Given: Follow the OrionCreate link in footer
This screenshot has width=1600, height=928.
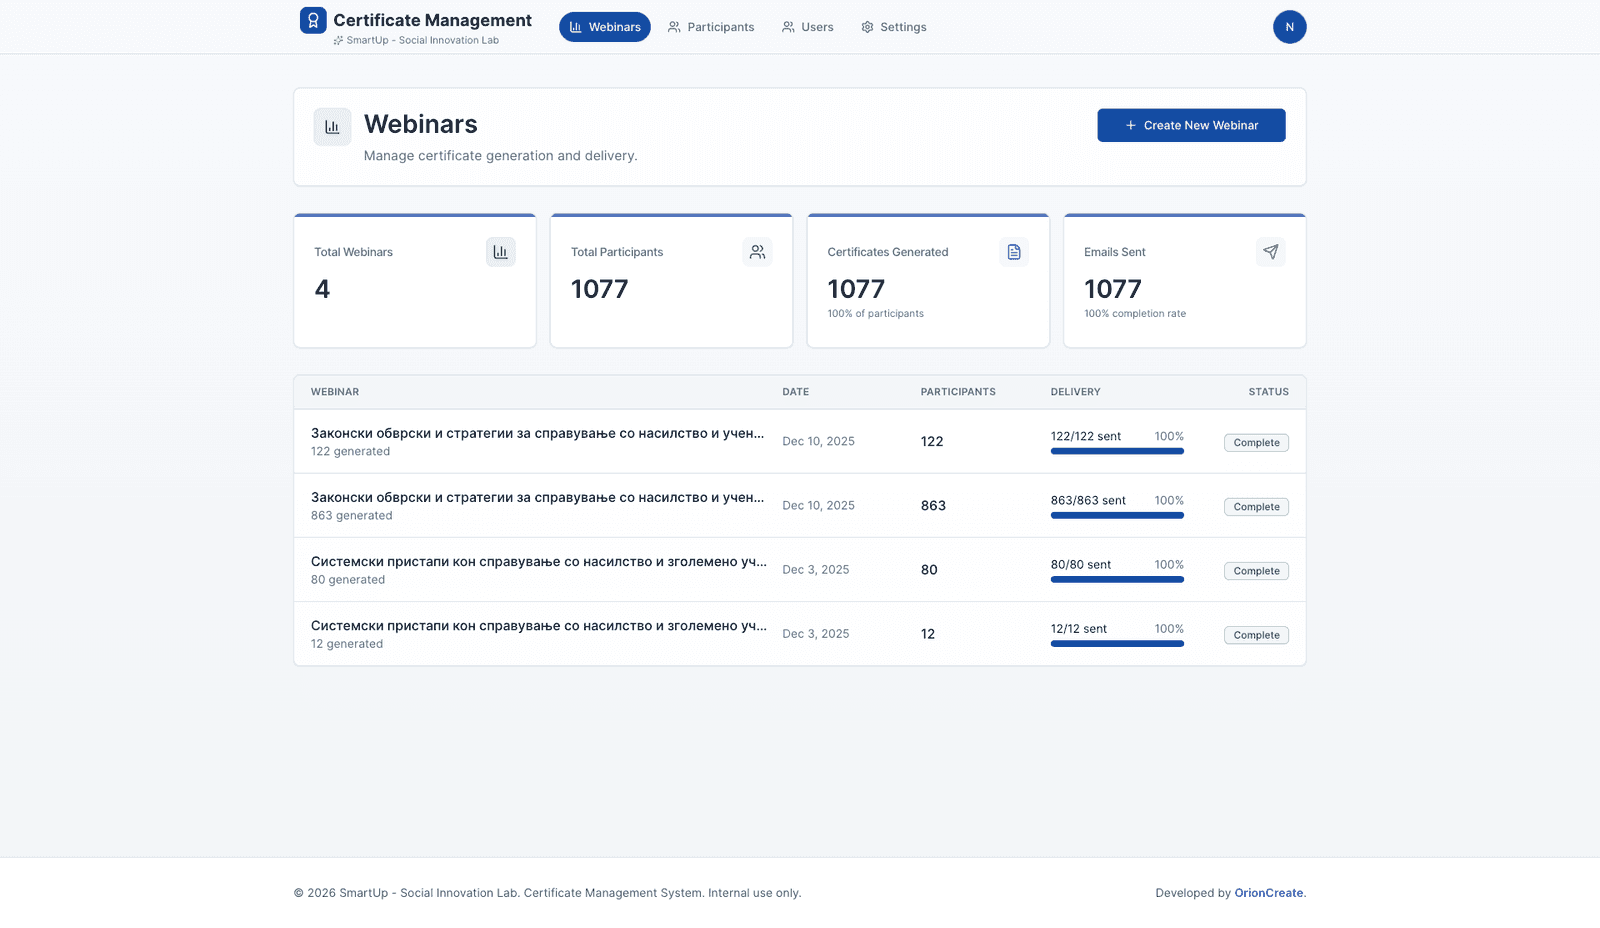Looking at the screenshot, I should (x=1269, y=893).
